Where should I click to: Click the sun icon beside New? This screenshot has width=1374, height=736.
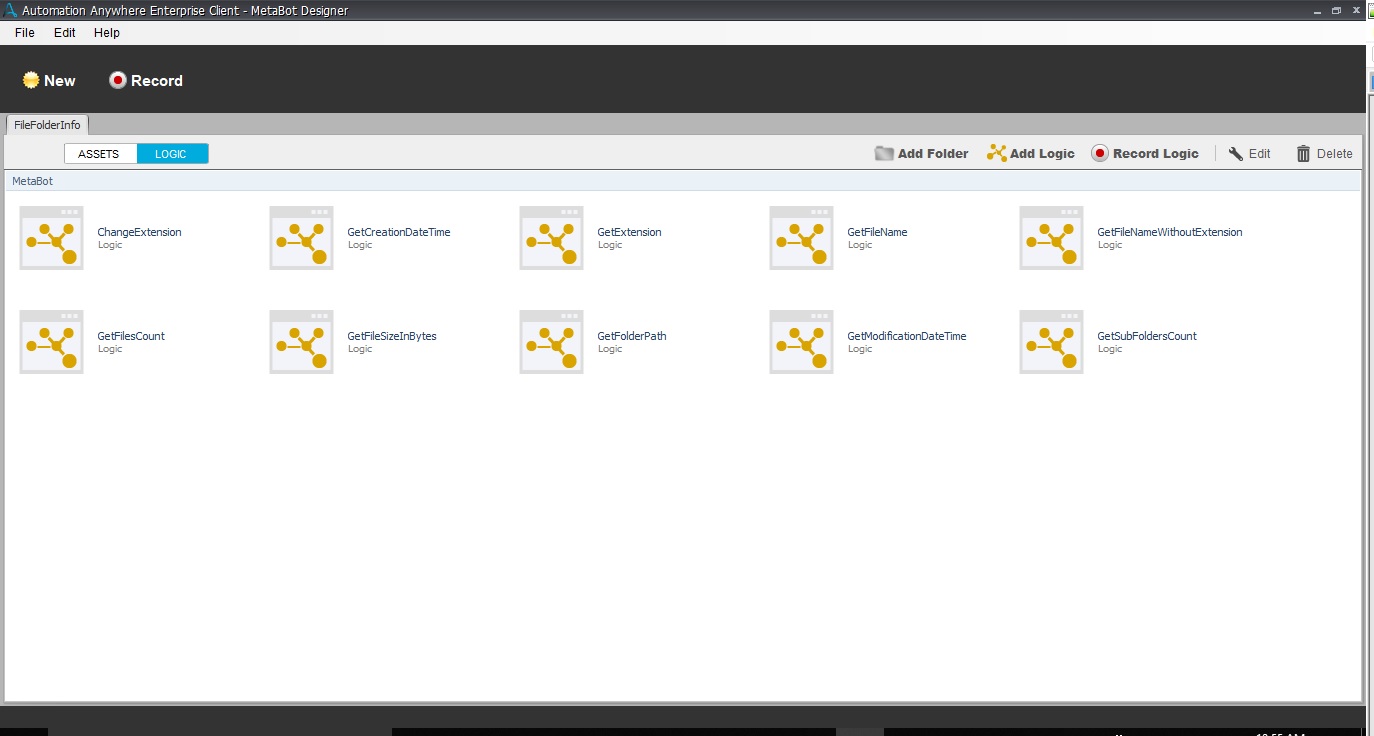click(x=31, y=80)
